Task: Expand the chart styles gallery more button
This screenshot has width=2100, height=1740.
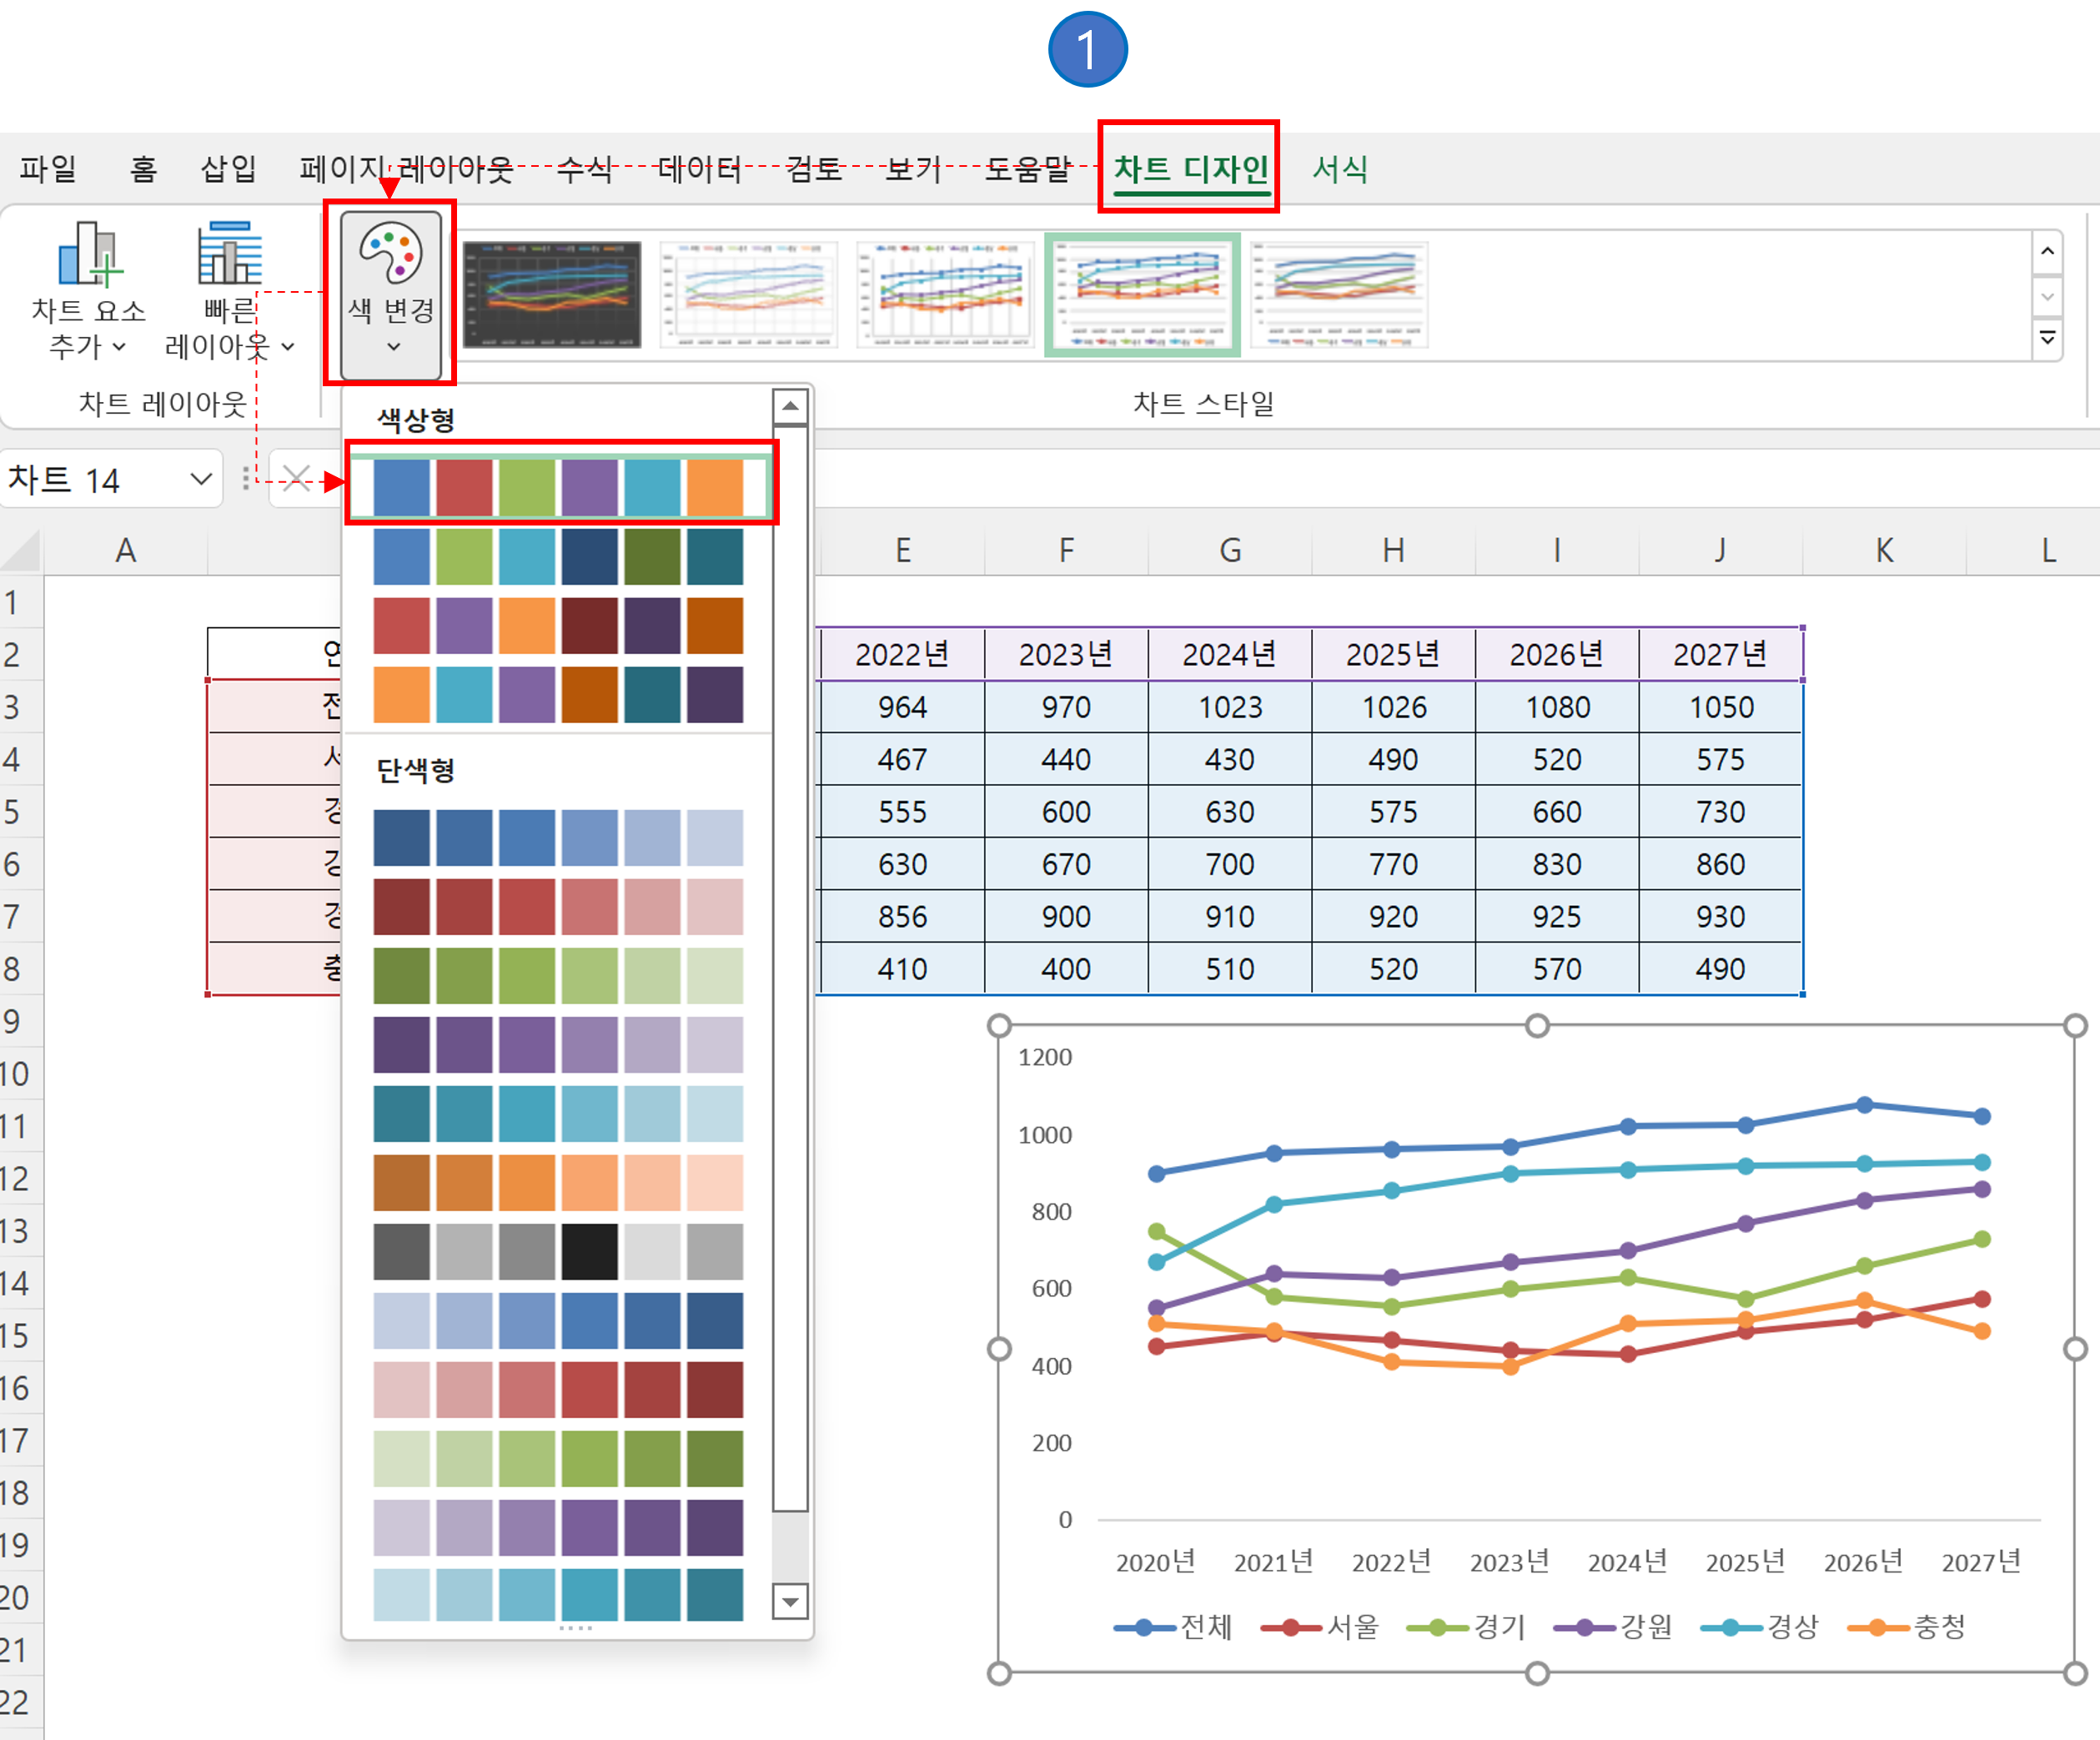Action: [x=2047, y=339]
